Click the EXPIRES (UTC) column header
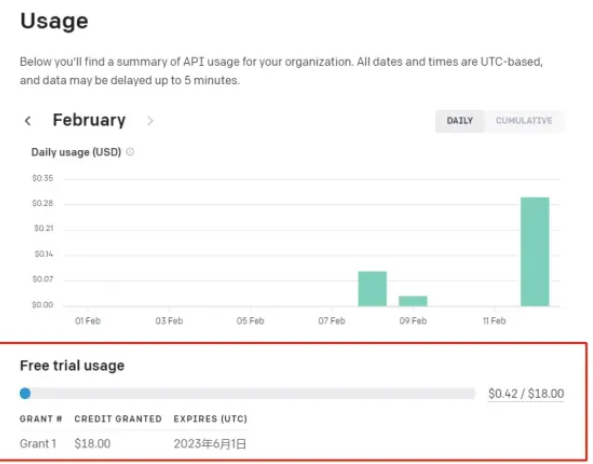 coord(210,419)
